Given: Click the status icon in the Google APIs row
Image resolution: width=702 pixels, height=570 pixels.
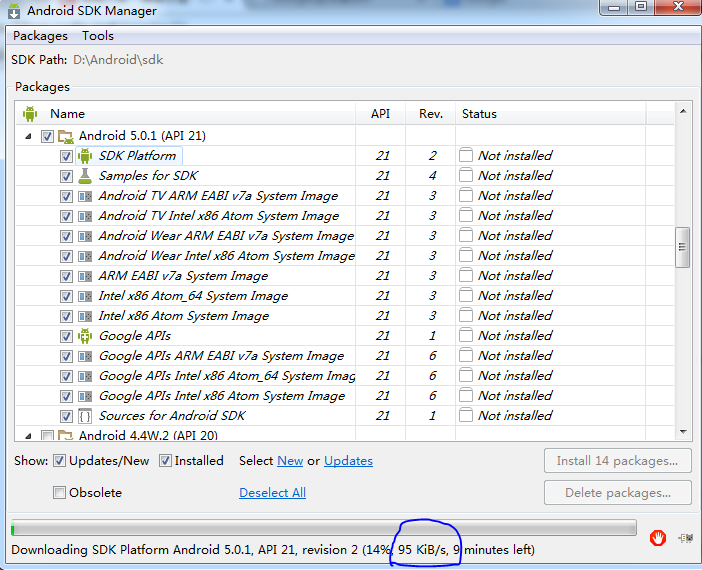Looking at the screenshot, I should coord(466,335).
